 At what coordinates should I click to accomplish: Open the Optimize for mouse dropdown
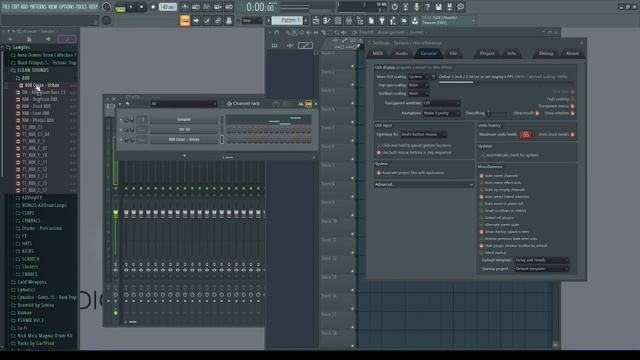pos(423,134)
